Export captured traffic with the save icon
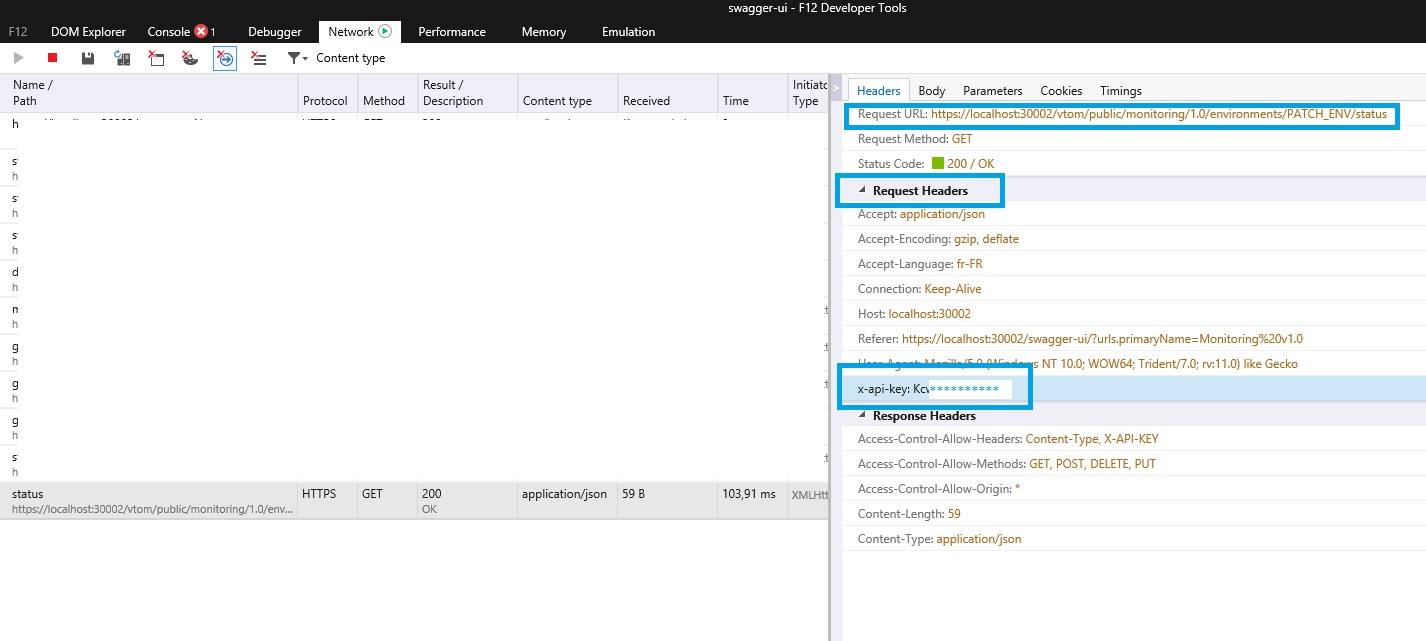The image size is (1426, 641). (x=88, y=59)
